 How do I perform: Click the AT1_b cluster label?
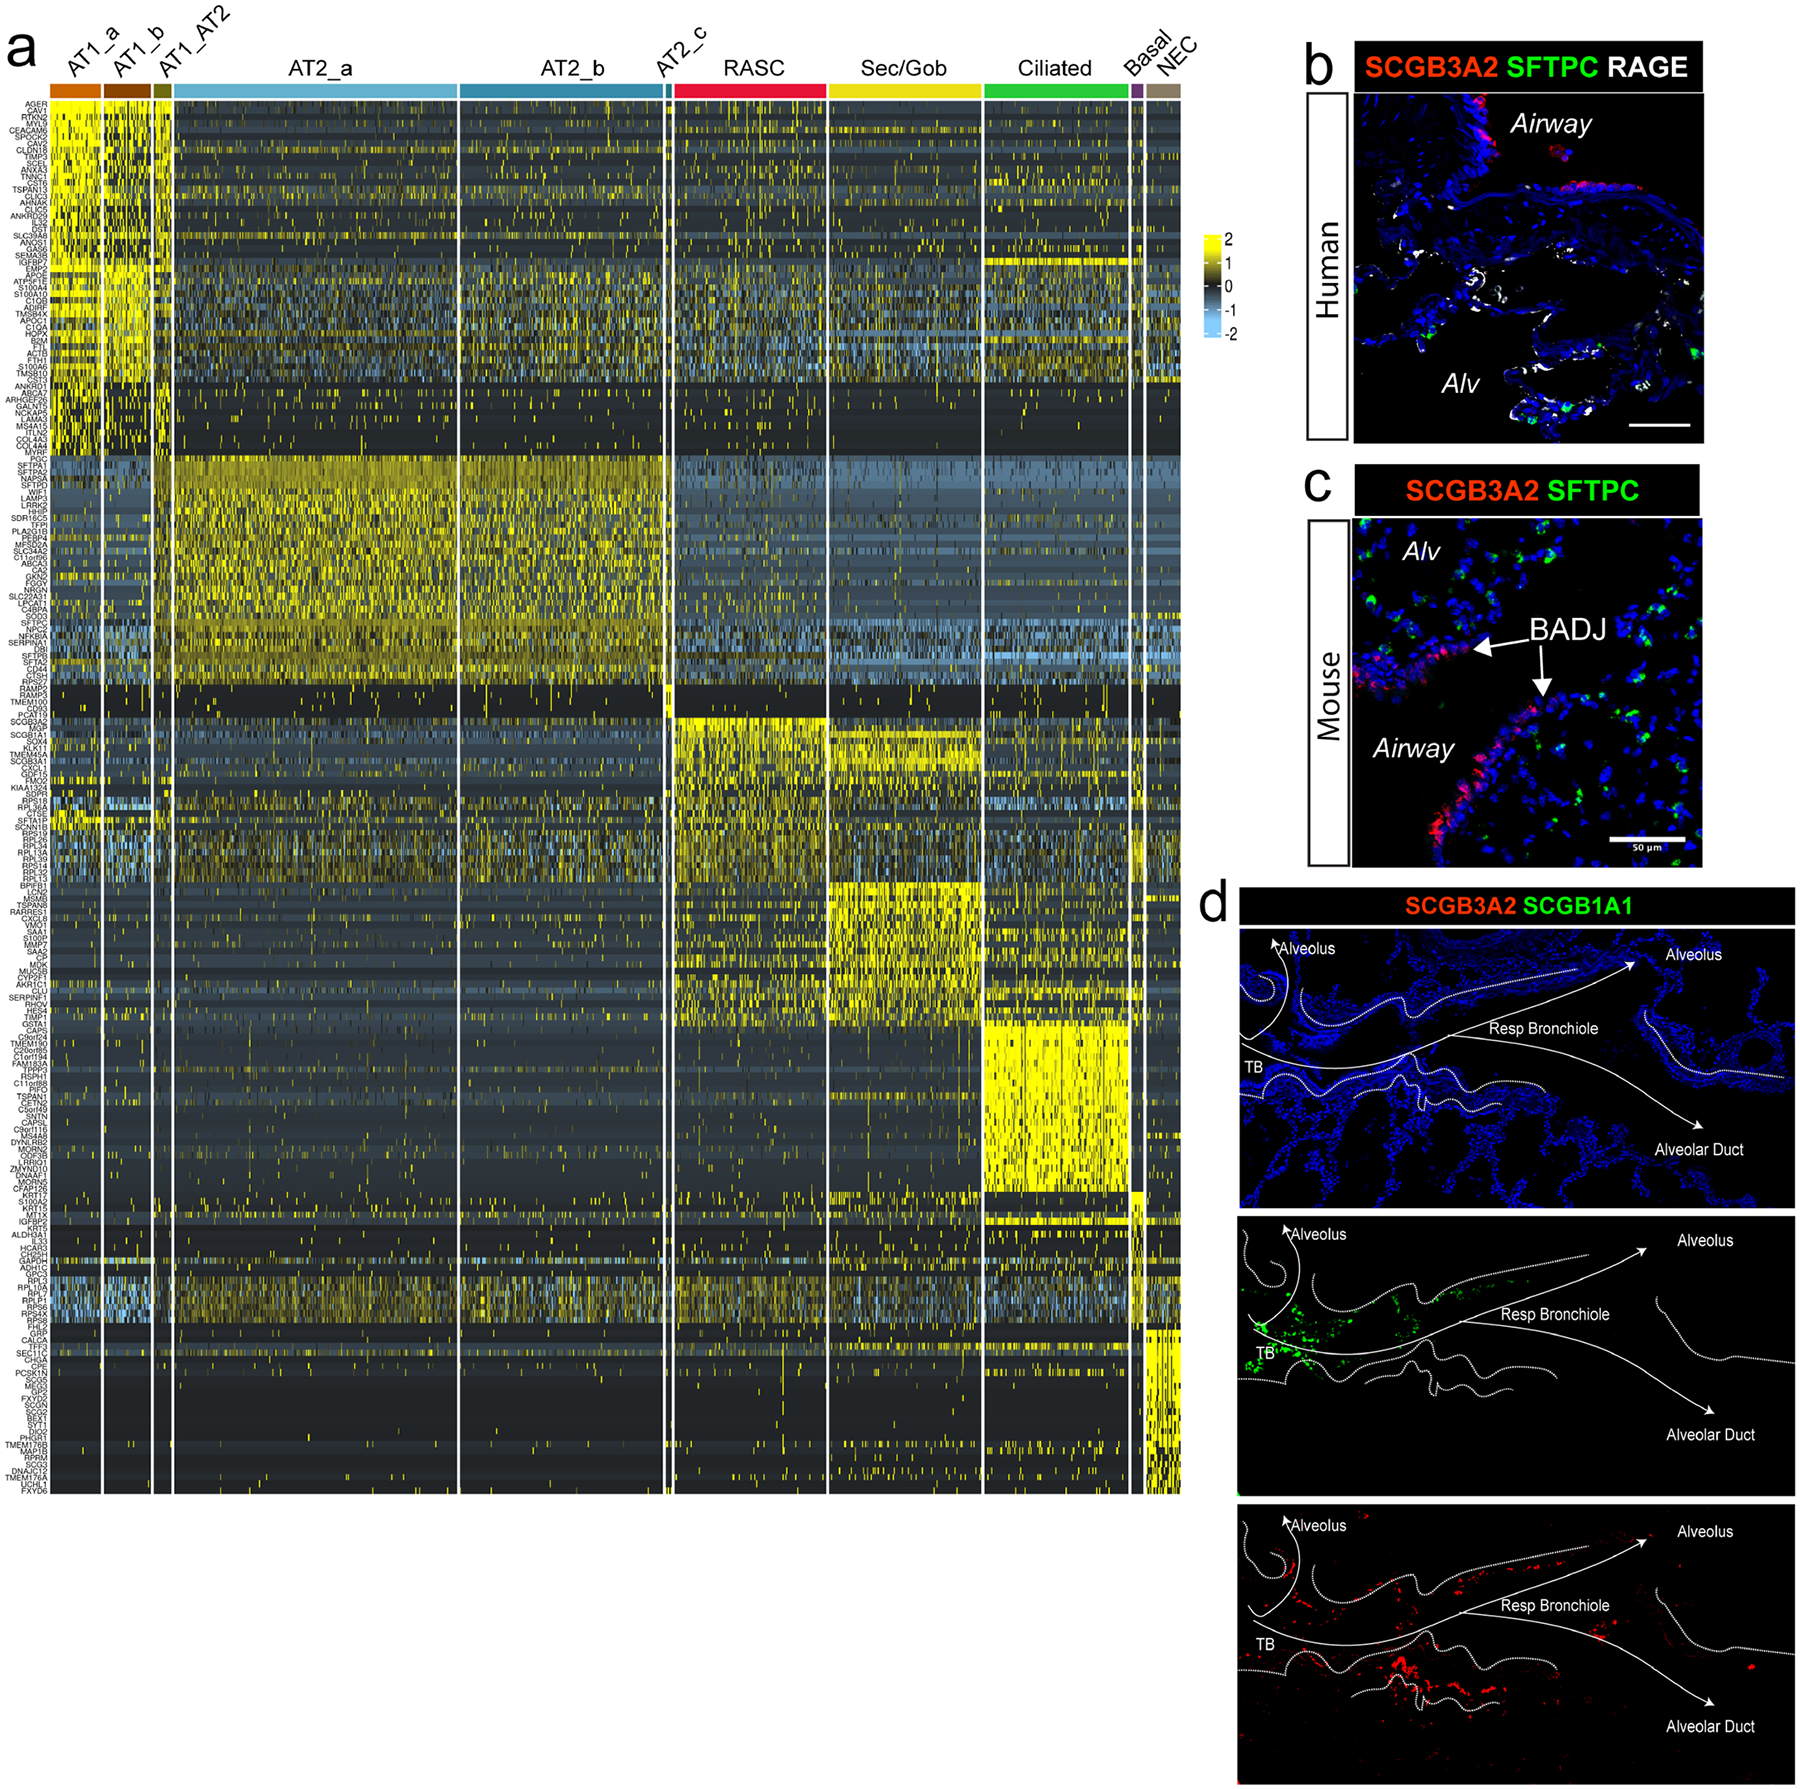click(138, 52)
